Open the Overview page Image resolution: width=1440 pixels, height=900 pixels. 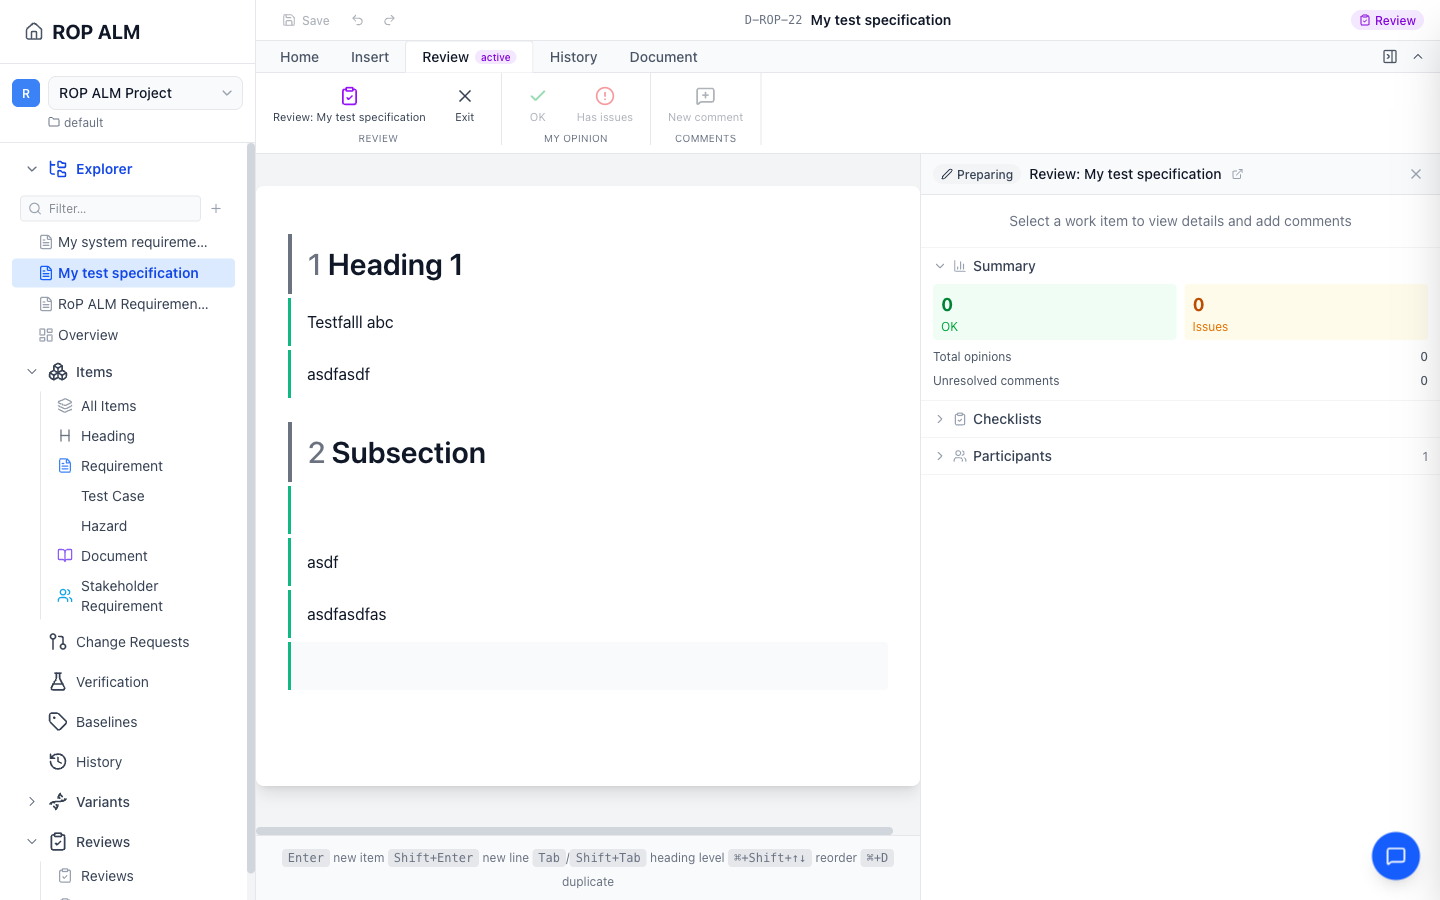tap(124, 335)
